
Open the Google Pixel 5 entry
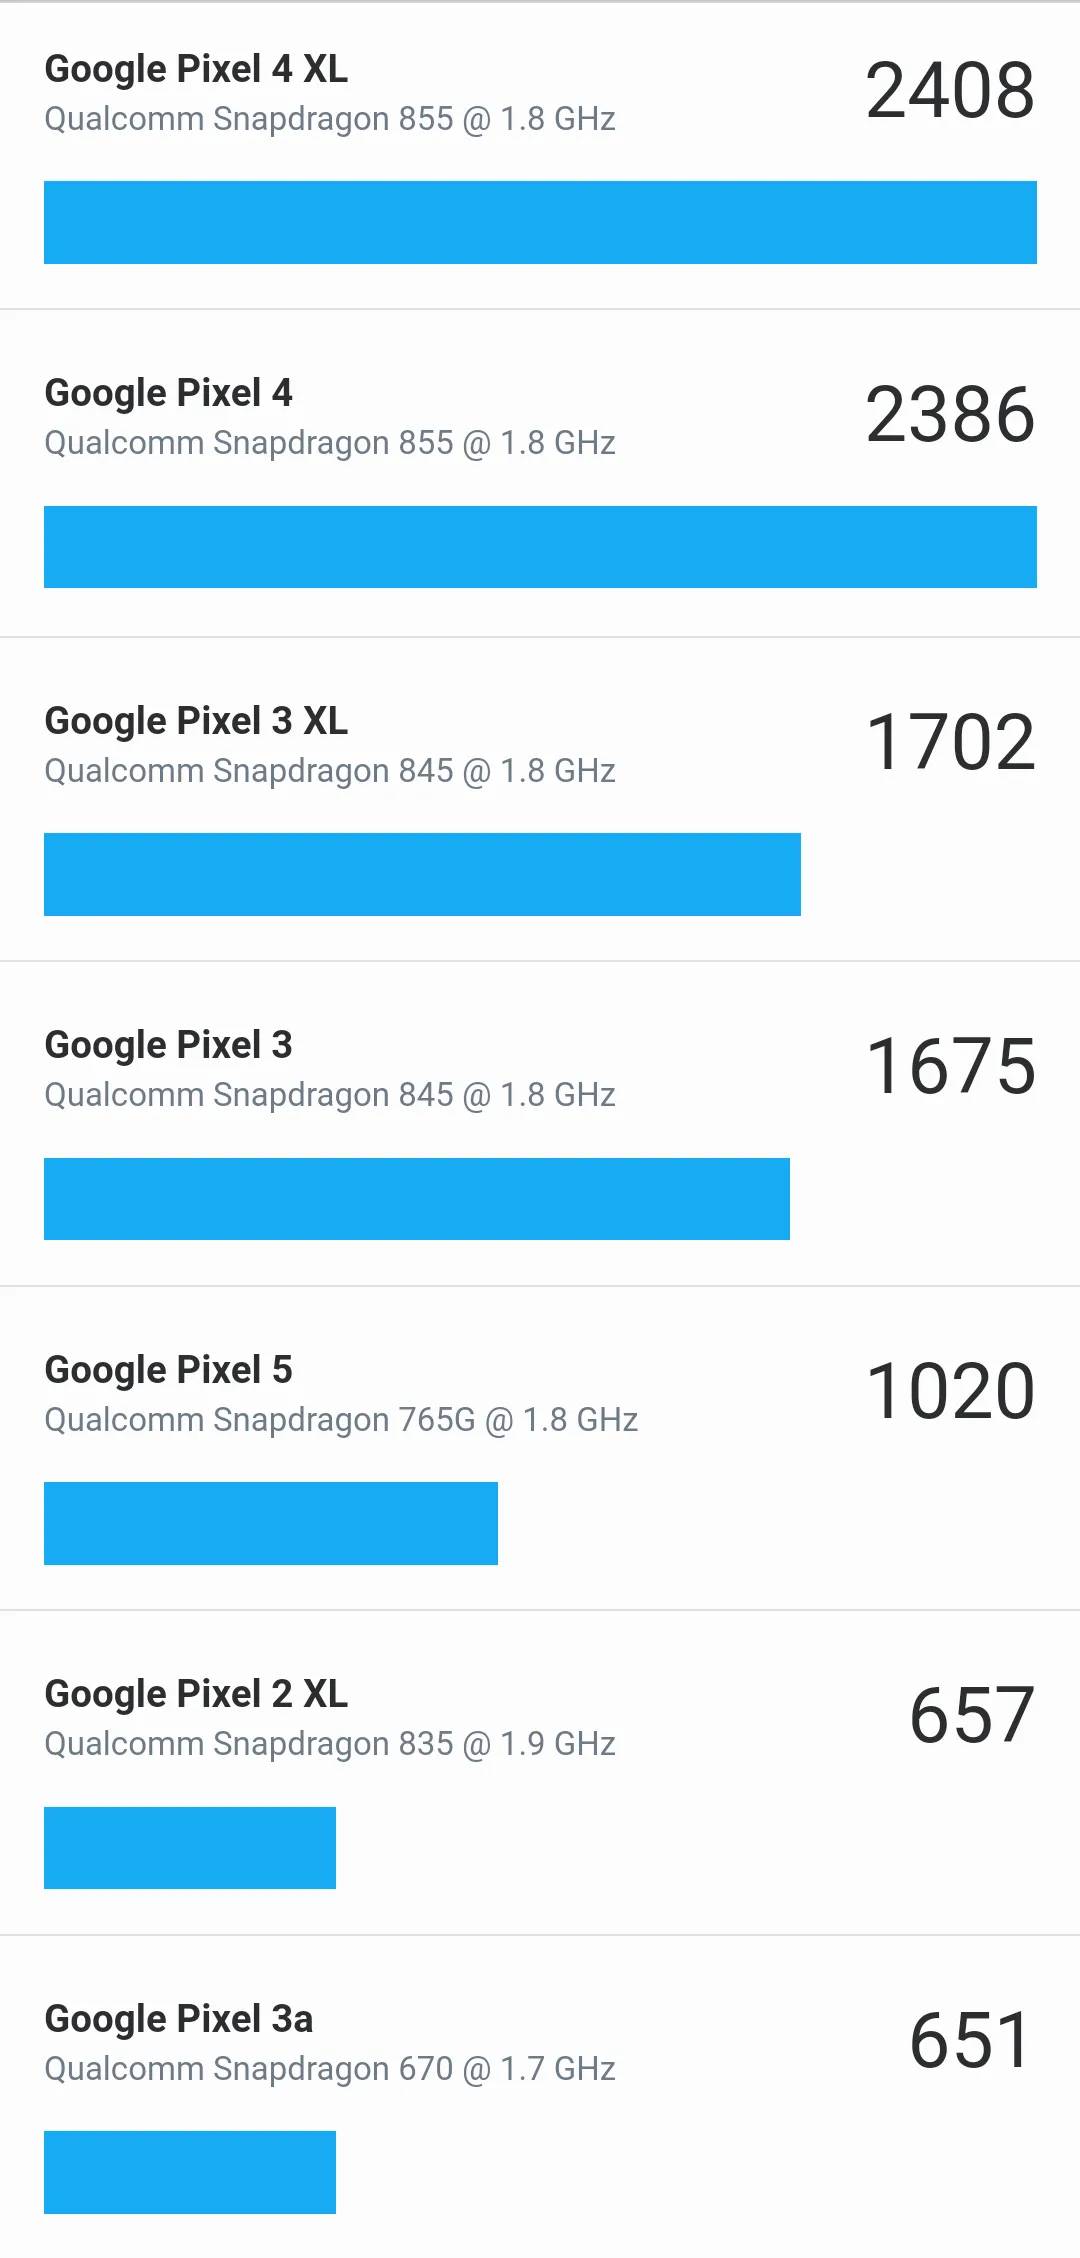[x=168, y=1370]
